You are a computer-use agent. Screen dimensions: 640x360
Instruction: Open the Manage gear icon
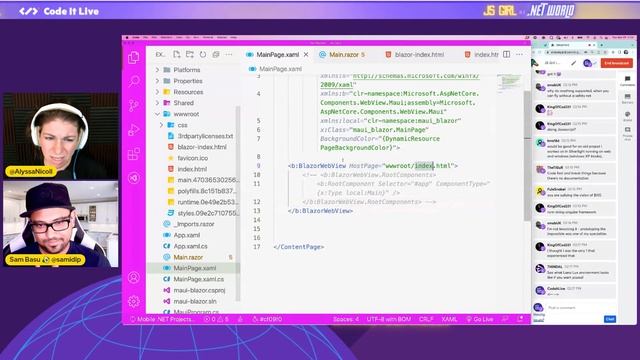[x=134, y=302]
